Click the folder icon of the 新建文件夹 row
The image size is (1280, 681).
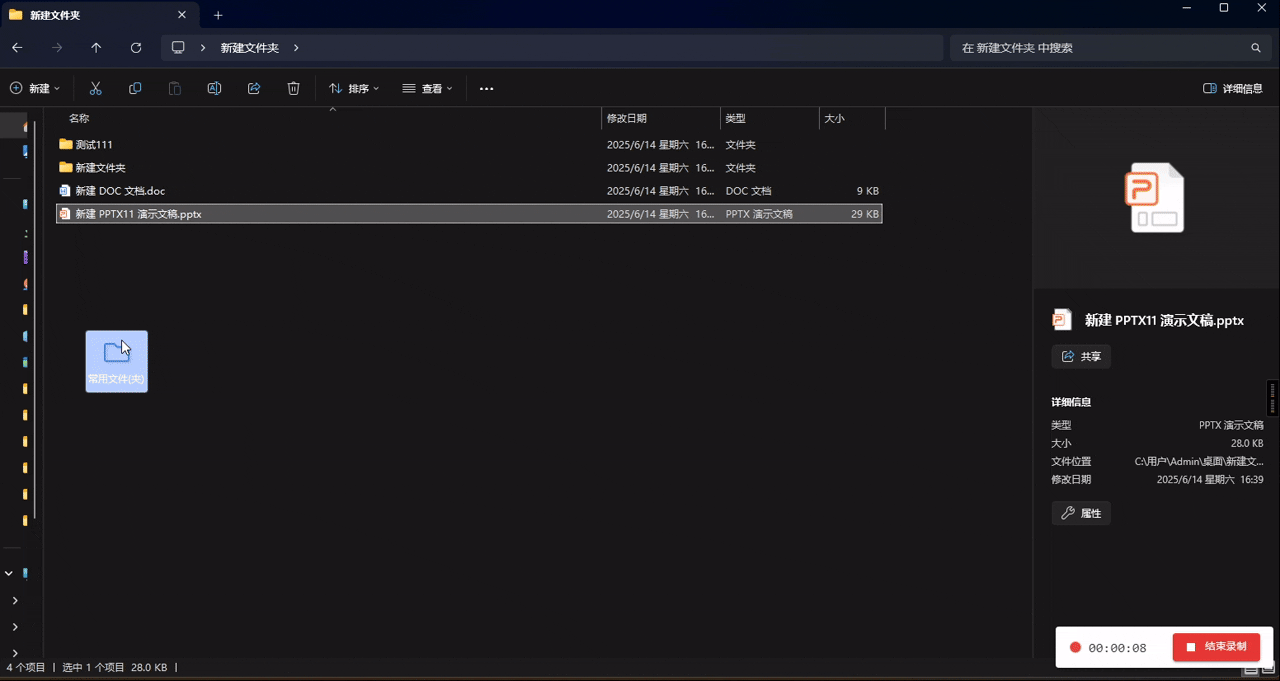(x=66, y=168)
